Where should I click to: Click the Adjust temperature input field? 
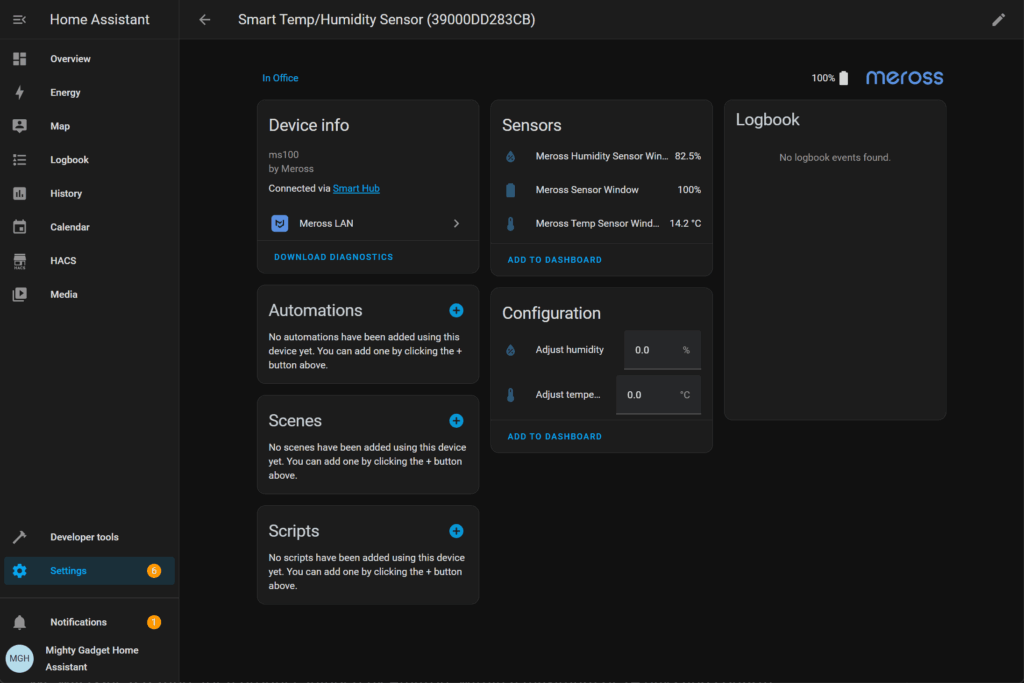pos(648,395)
